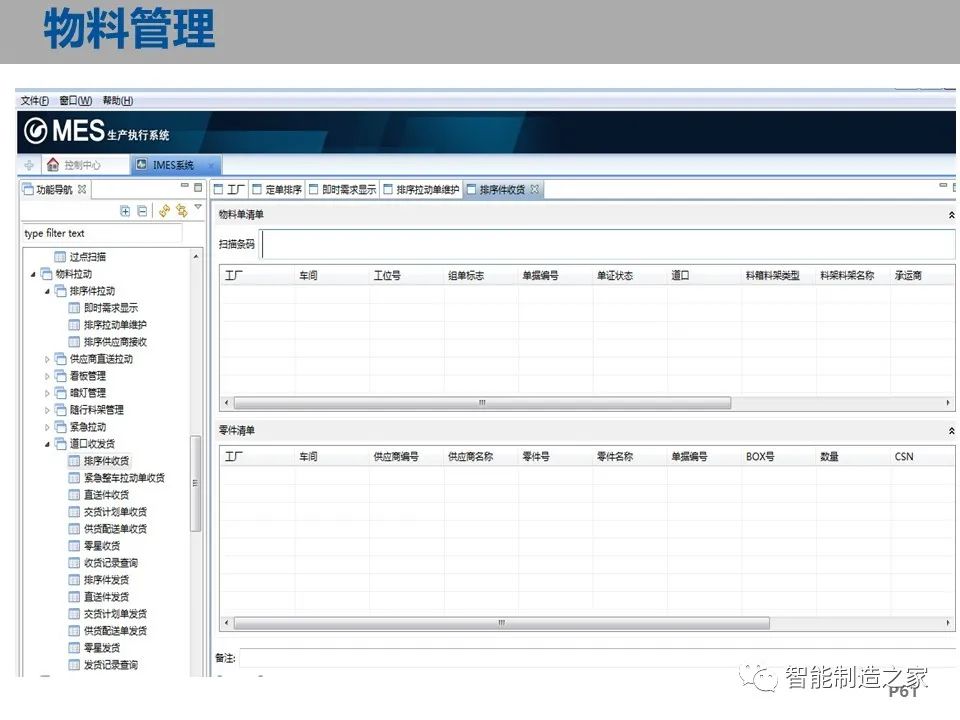Click the navigation tree vertical scrollbar thumb
Image resolution: width=960 pixels, height=720 pixels.
[x=195, y=482]
